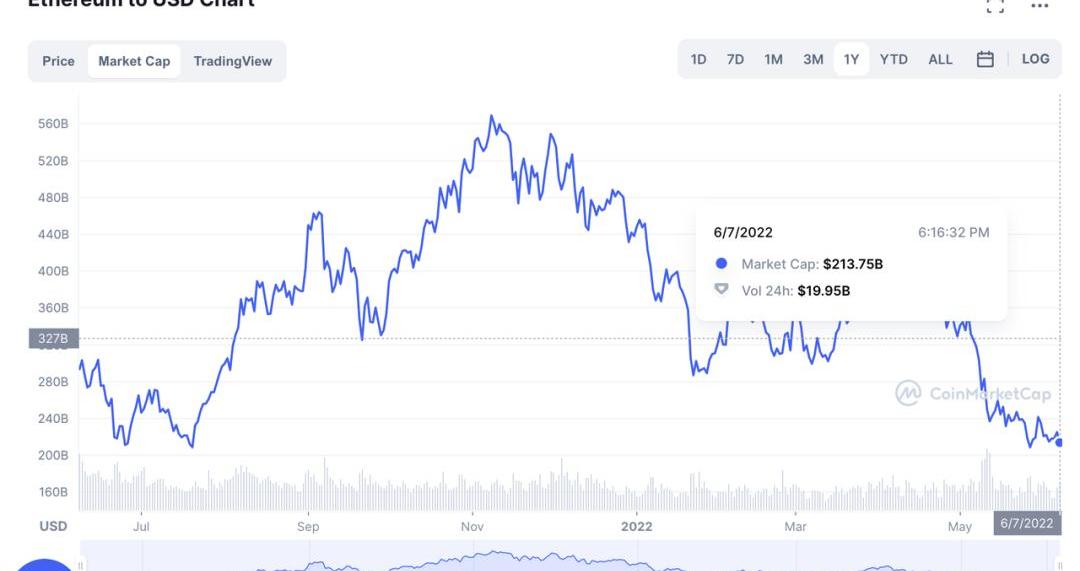The height and width of the screenshot is (571, 1080).
Task: Open the calendar date range picker
Action: click(x=985, y=59)
